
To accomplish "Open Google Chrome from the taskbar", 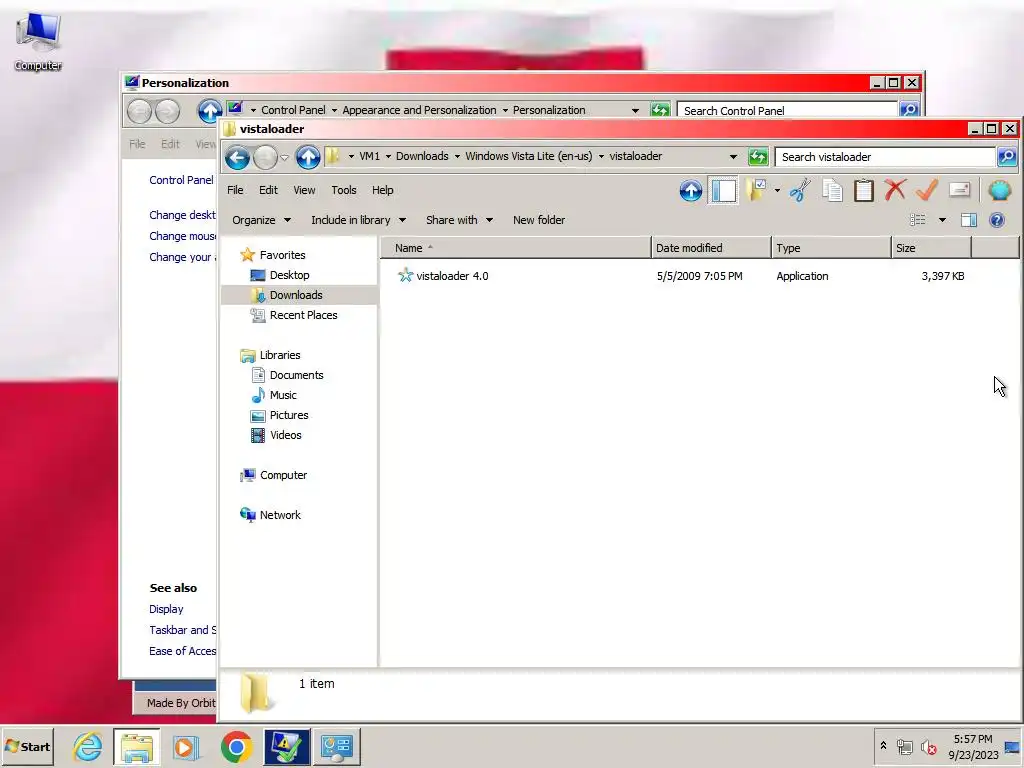I will coord(236,747).
